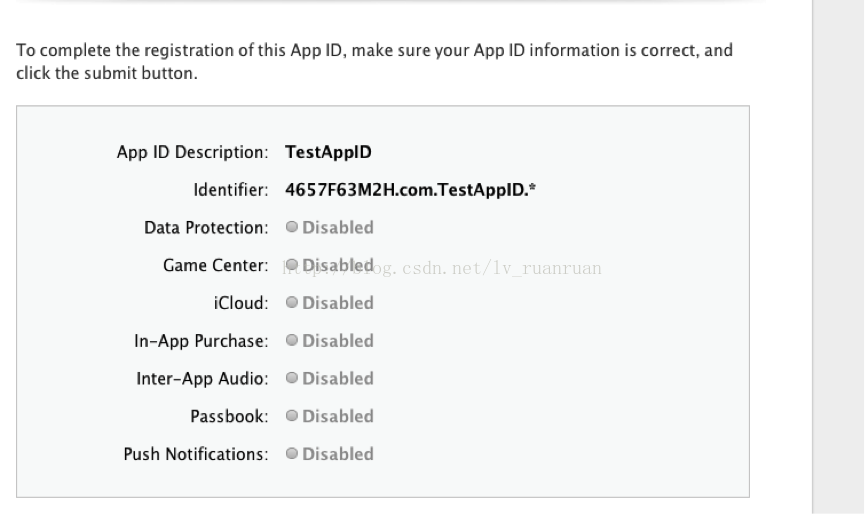Click the Push Notifications status dot
Viewport: 865px width, 514px height.
292,453
